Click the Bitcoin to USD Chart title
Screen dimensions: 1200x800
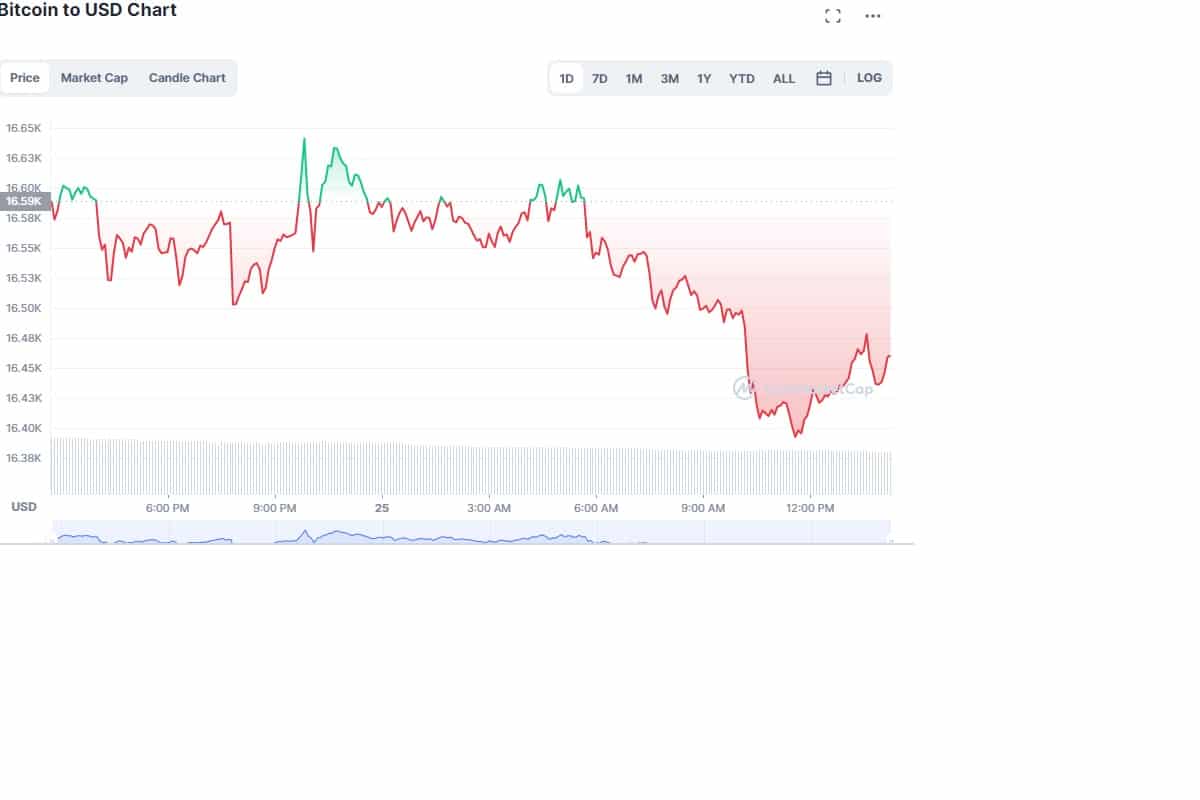(88, 10)
